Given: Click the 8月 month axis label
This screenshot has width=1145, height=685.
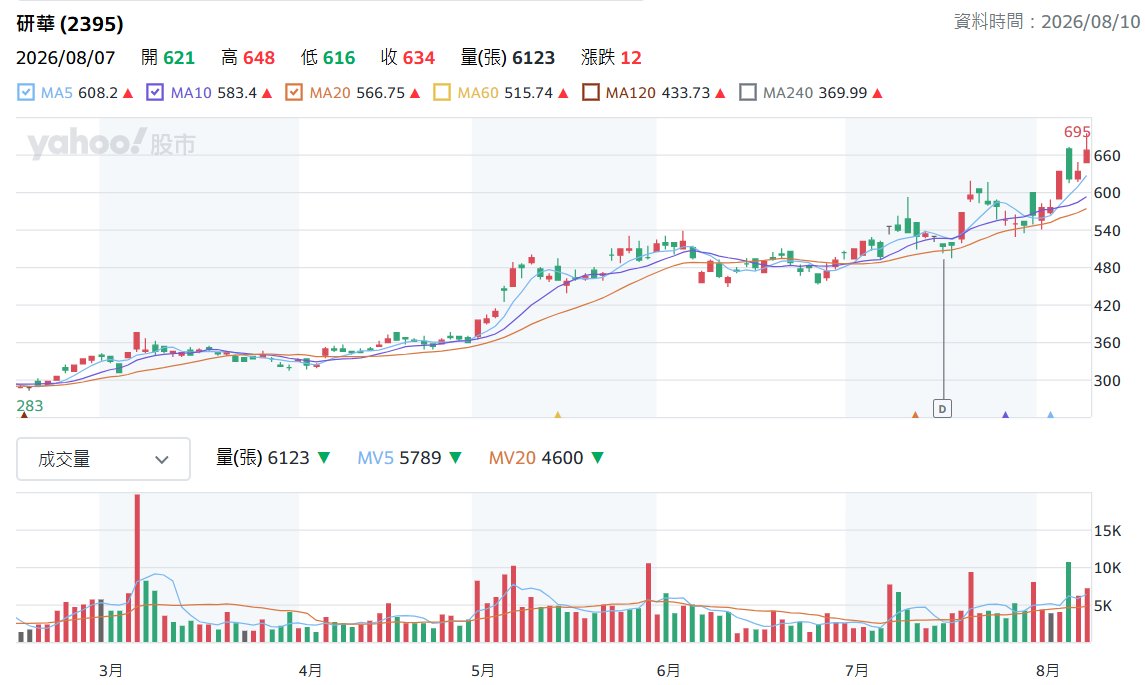Looking at the screenshot, I should 1048,670.
